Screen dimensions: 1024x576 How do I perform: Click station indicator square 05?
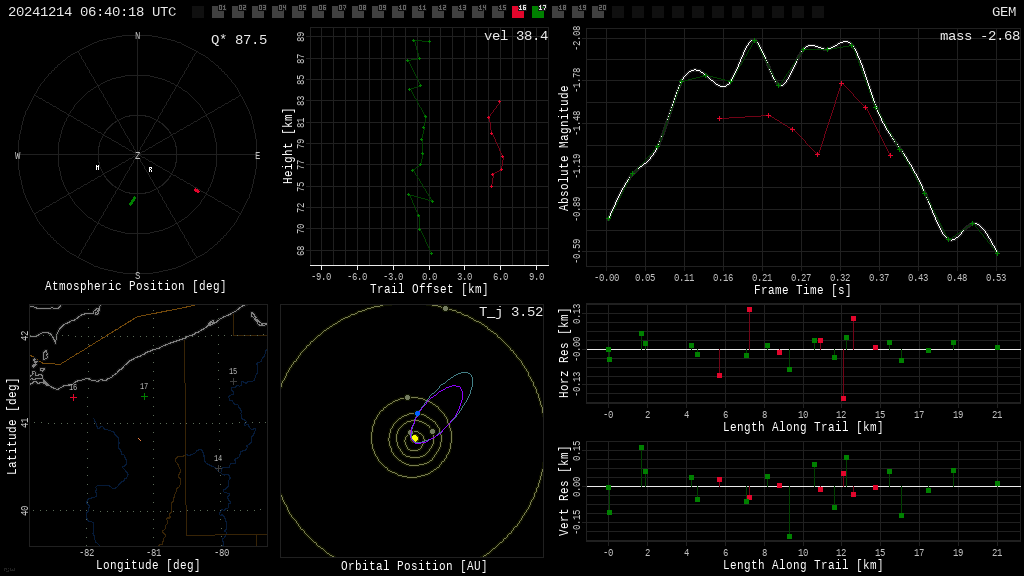pos(298,12)
